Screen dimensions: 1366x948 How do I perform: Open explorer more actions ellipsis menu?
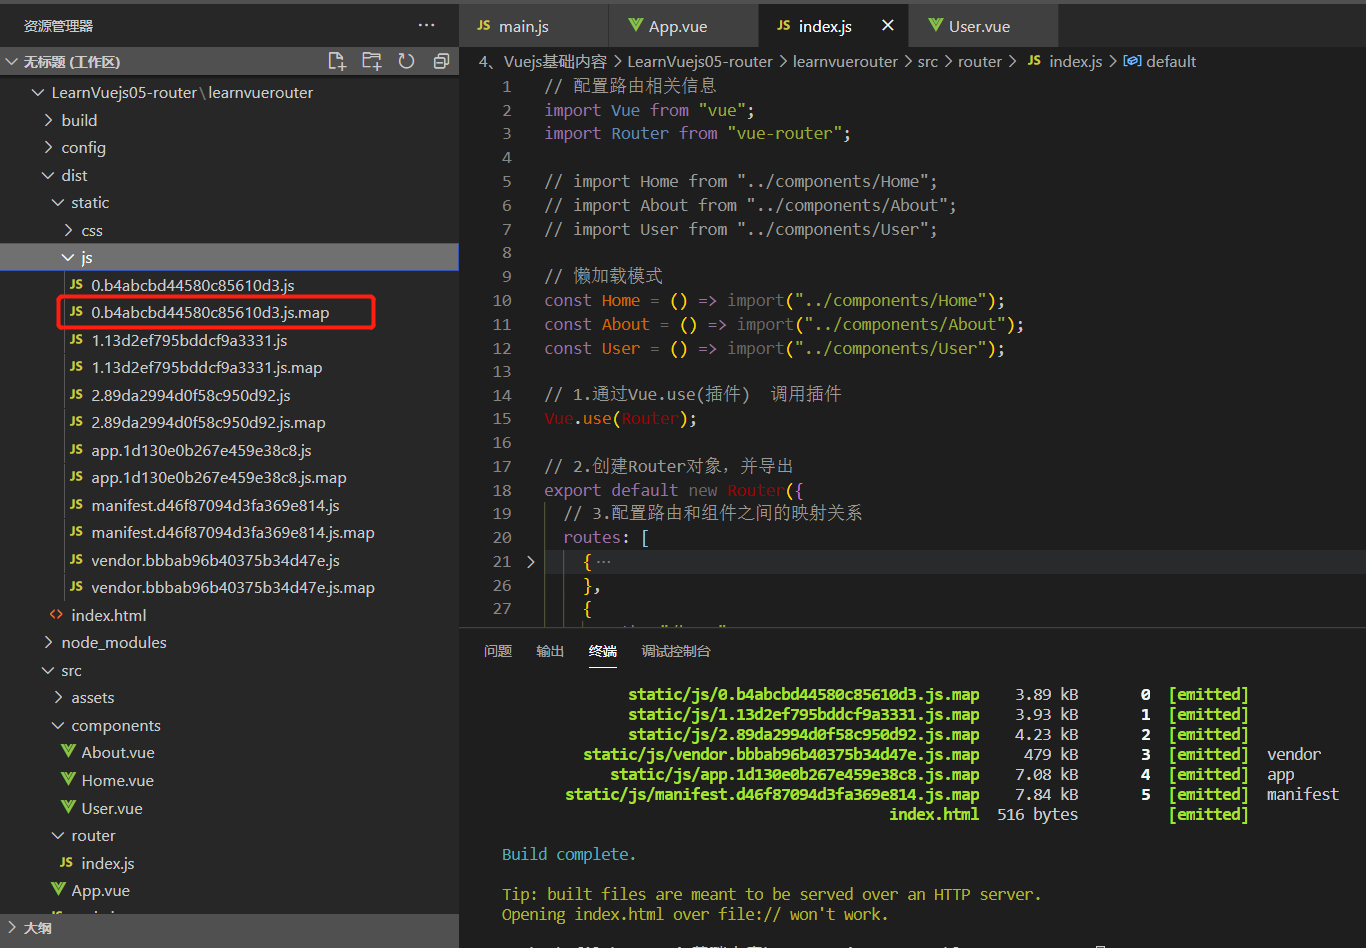pos(426,25)
